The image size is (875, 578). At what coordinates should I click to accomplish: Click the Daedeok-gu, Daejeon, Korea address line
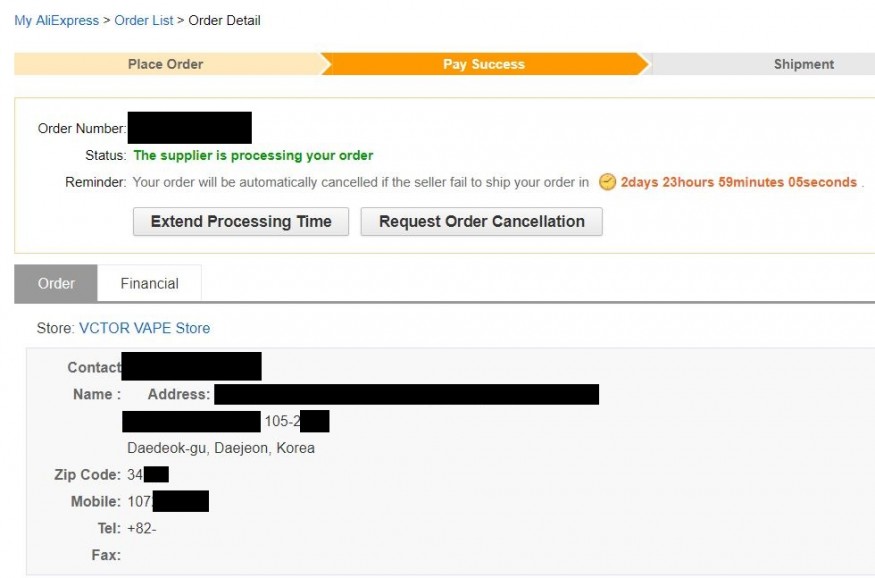(x=221, y=448)
